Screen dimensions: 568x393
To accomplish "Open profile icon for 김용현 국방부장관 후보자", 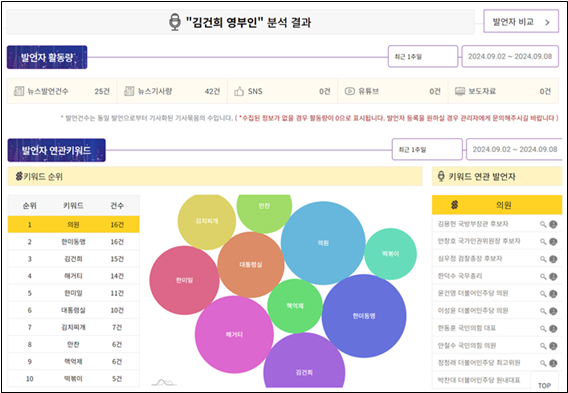I will click(553, 224).
